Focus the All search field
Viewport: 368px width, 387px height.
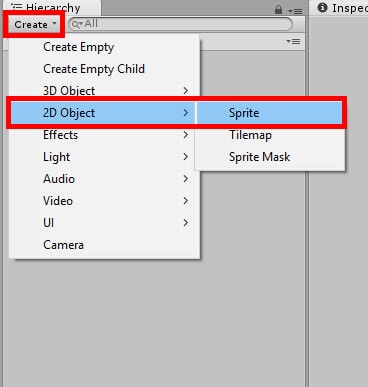tap(180, 24)
